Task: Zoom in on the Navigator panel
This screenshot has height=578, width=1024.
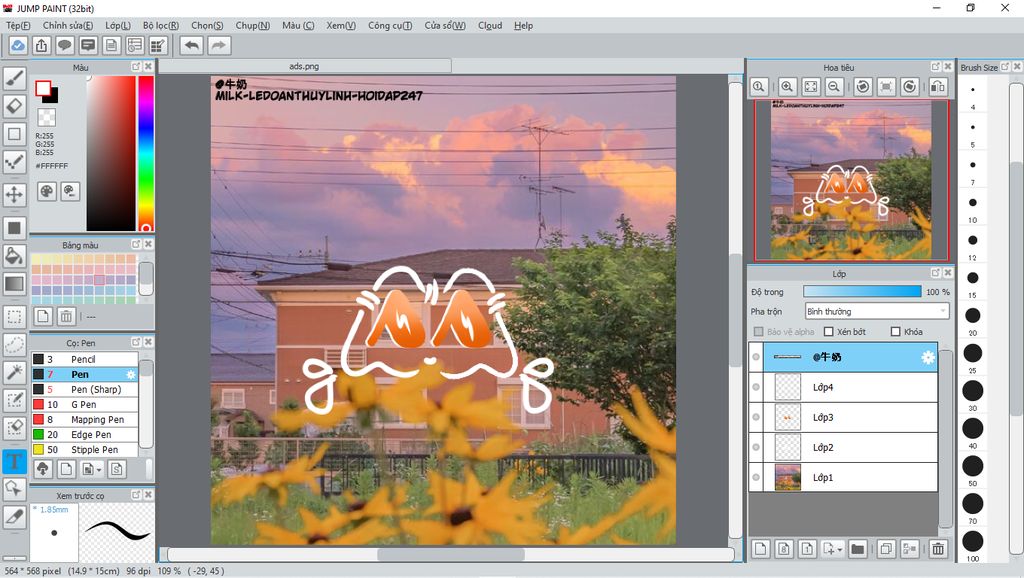Action: [787, 86]
